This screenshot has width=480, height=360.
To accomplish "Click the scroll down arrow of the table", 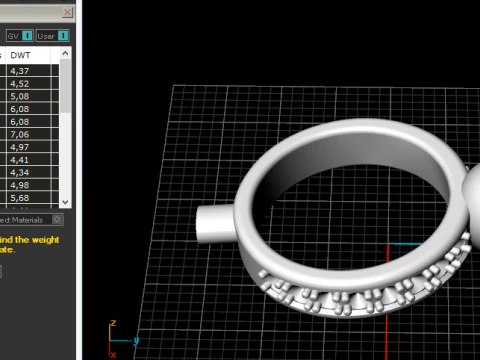I will pos(65,202).
